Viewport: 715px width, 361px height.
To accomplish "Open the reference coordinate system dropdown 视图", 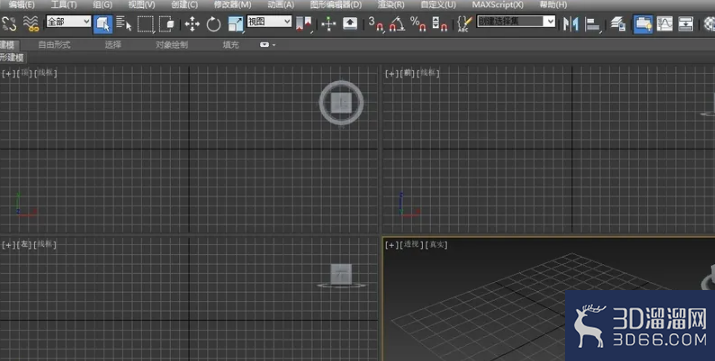I will [x=269, y=21].
